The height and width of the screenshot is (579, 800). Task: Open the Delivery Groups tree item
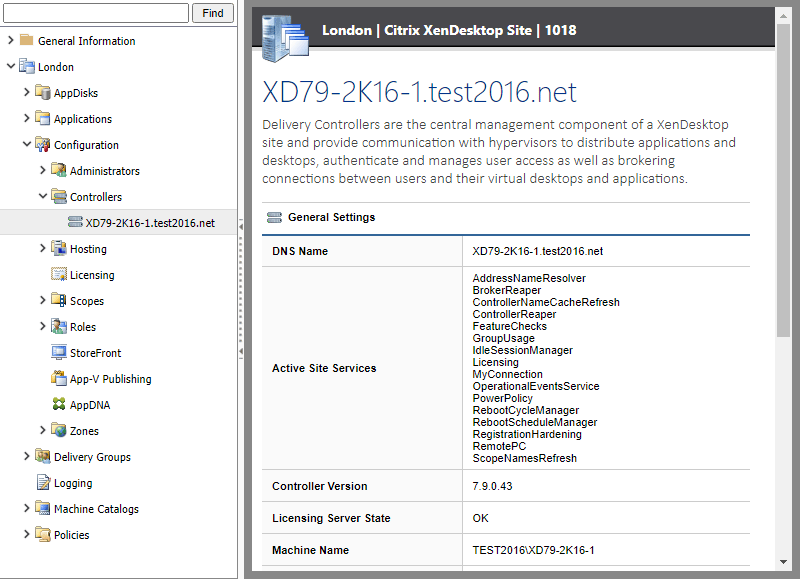(92, 457)
